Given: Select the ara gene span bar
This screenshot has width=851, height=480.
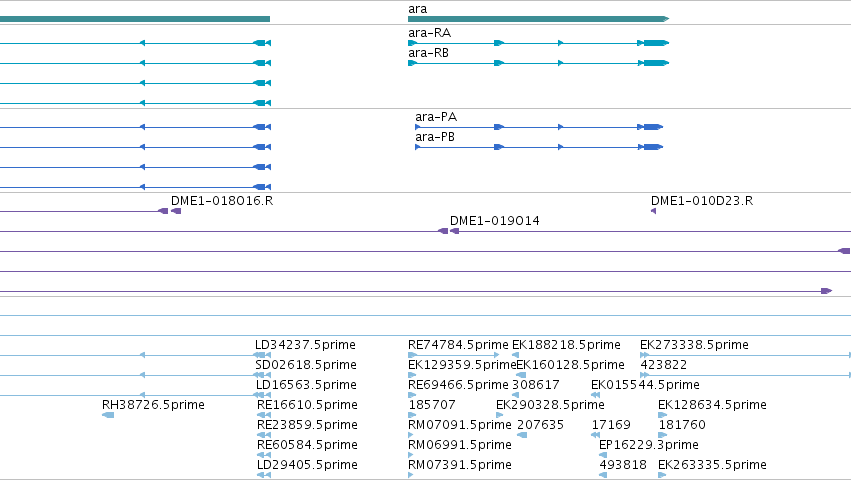Looking at the screenshot, I should [538, 19].
